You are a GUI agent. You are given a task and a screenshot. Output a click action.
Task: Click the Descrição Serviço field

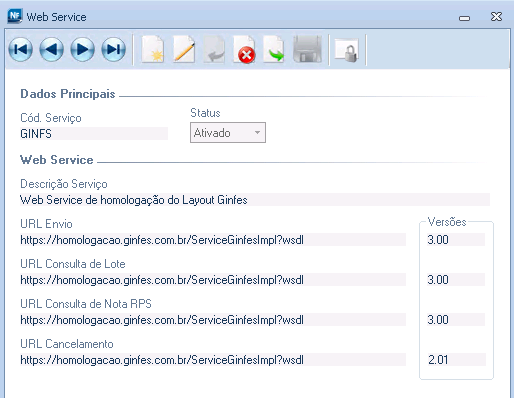click(x=255, y=200)
